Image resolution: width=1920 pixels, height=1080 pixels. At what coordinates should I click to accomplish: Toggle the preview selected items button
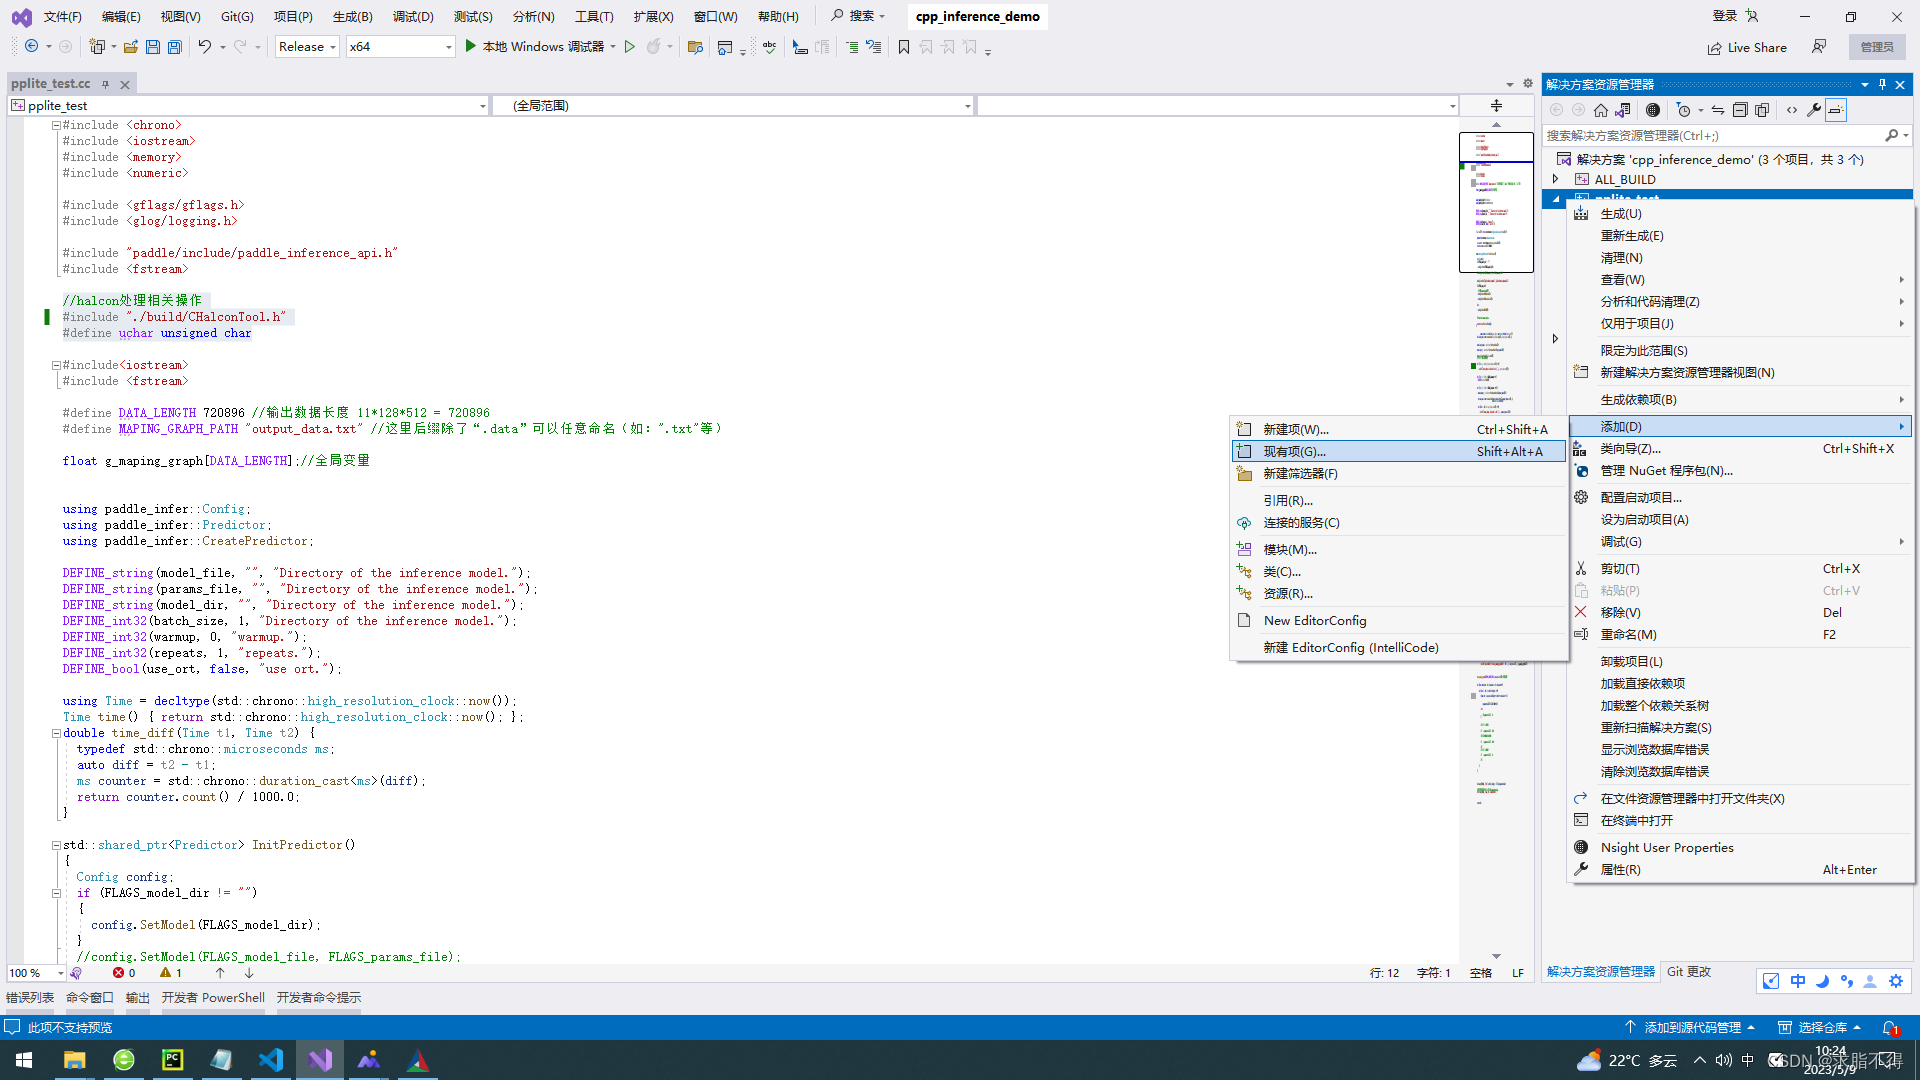tap(1836, 110)
